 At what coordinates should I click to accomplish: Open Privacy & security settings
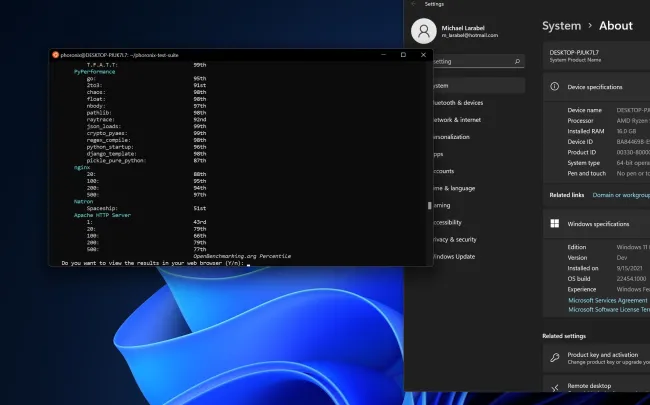tap(455, 239)
